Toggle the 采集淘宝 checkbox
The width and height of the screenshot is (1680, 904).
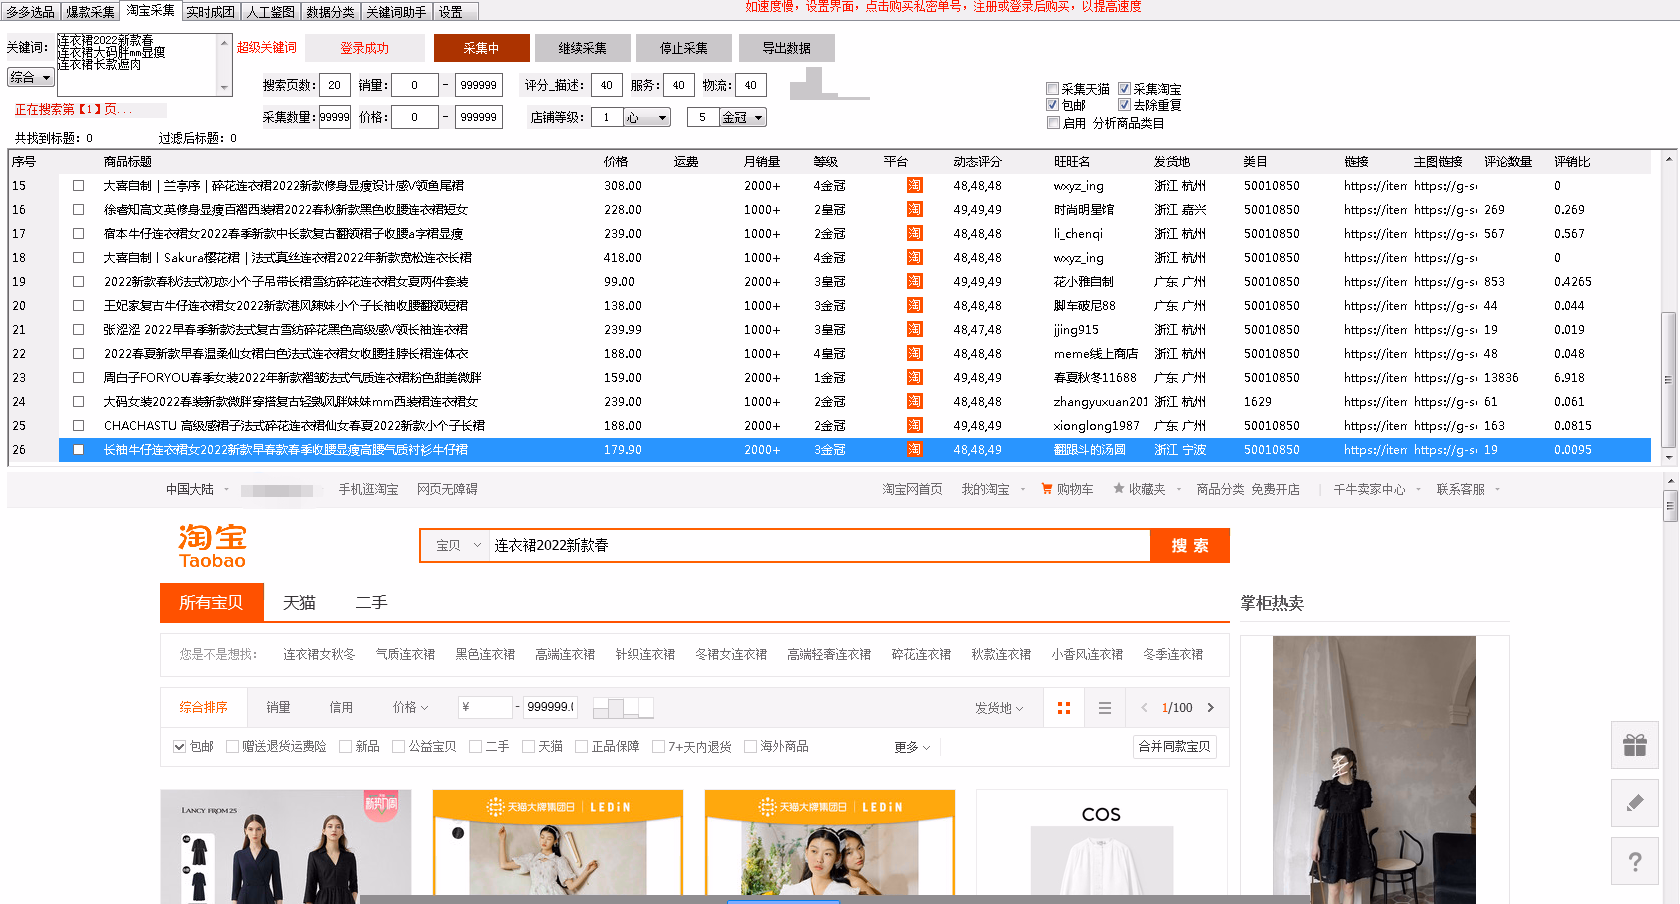[1124, 89]
